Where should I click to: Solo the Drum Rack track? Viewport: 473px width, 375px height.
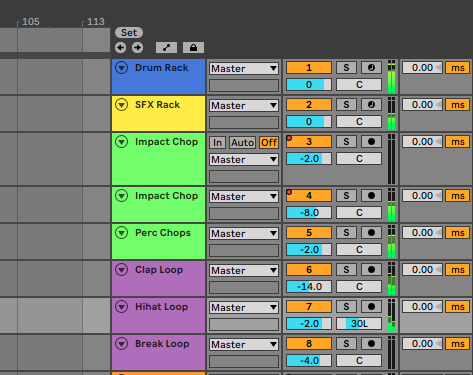(346, 68)
